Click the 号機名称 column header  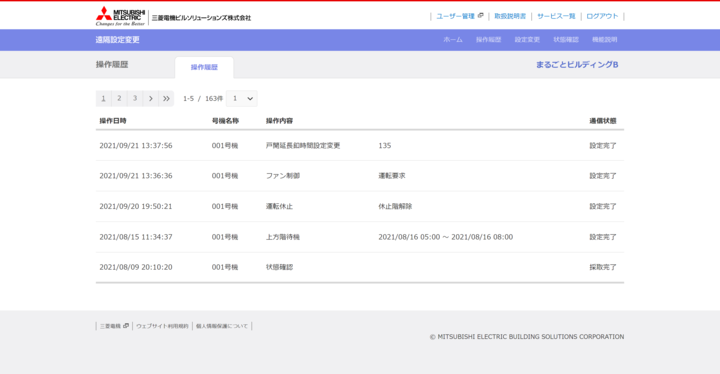tap(225, 121)
